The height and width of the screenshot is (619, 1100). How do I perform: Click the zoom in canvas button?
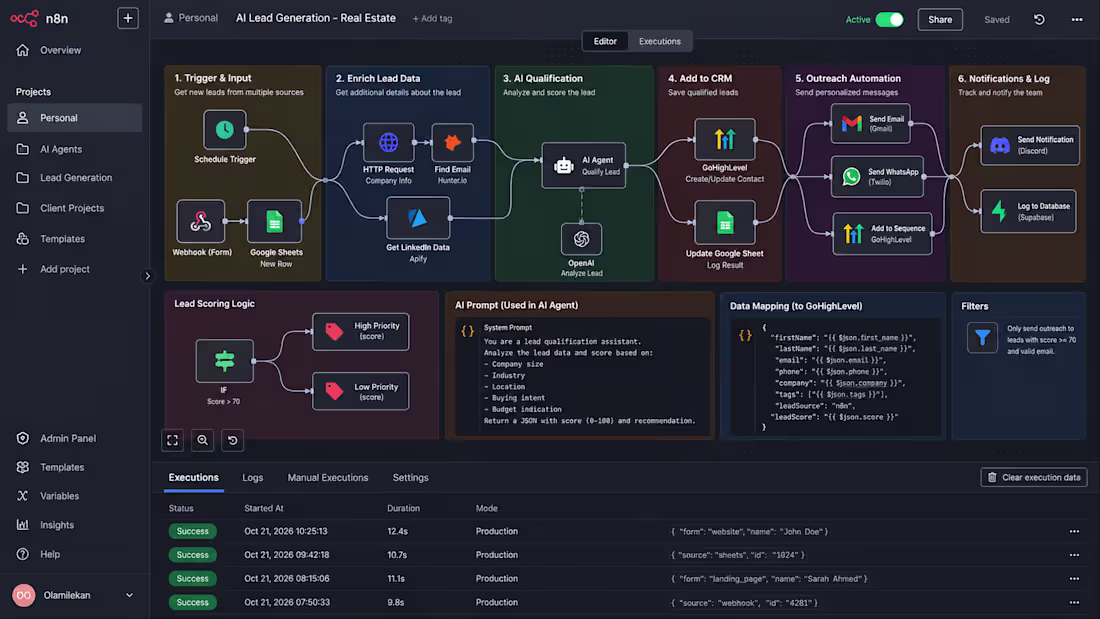coord(202,440)
